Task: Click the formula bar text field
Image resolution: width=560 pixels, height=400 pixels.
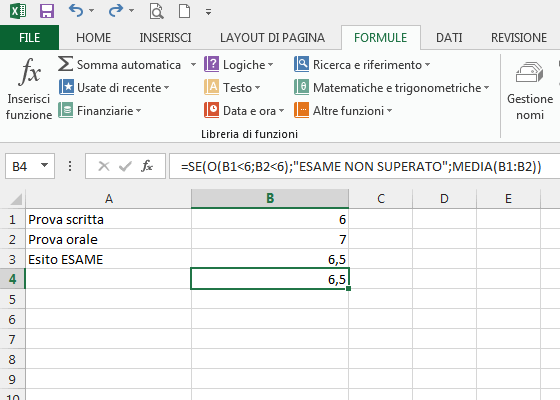Action: point(364,166)
